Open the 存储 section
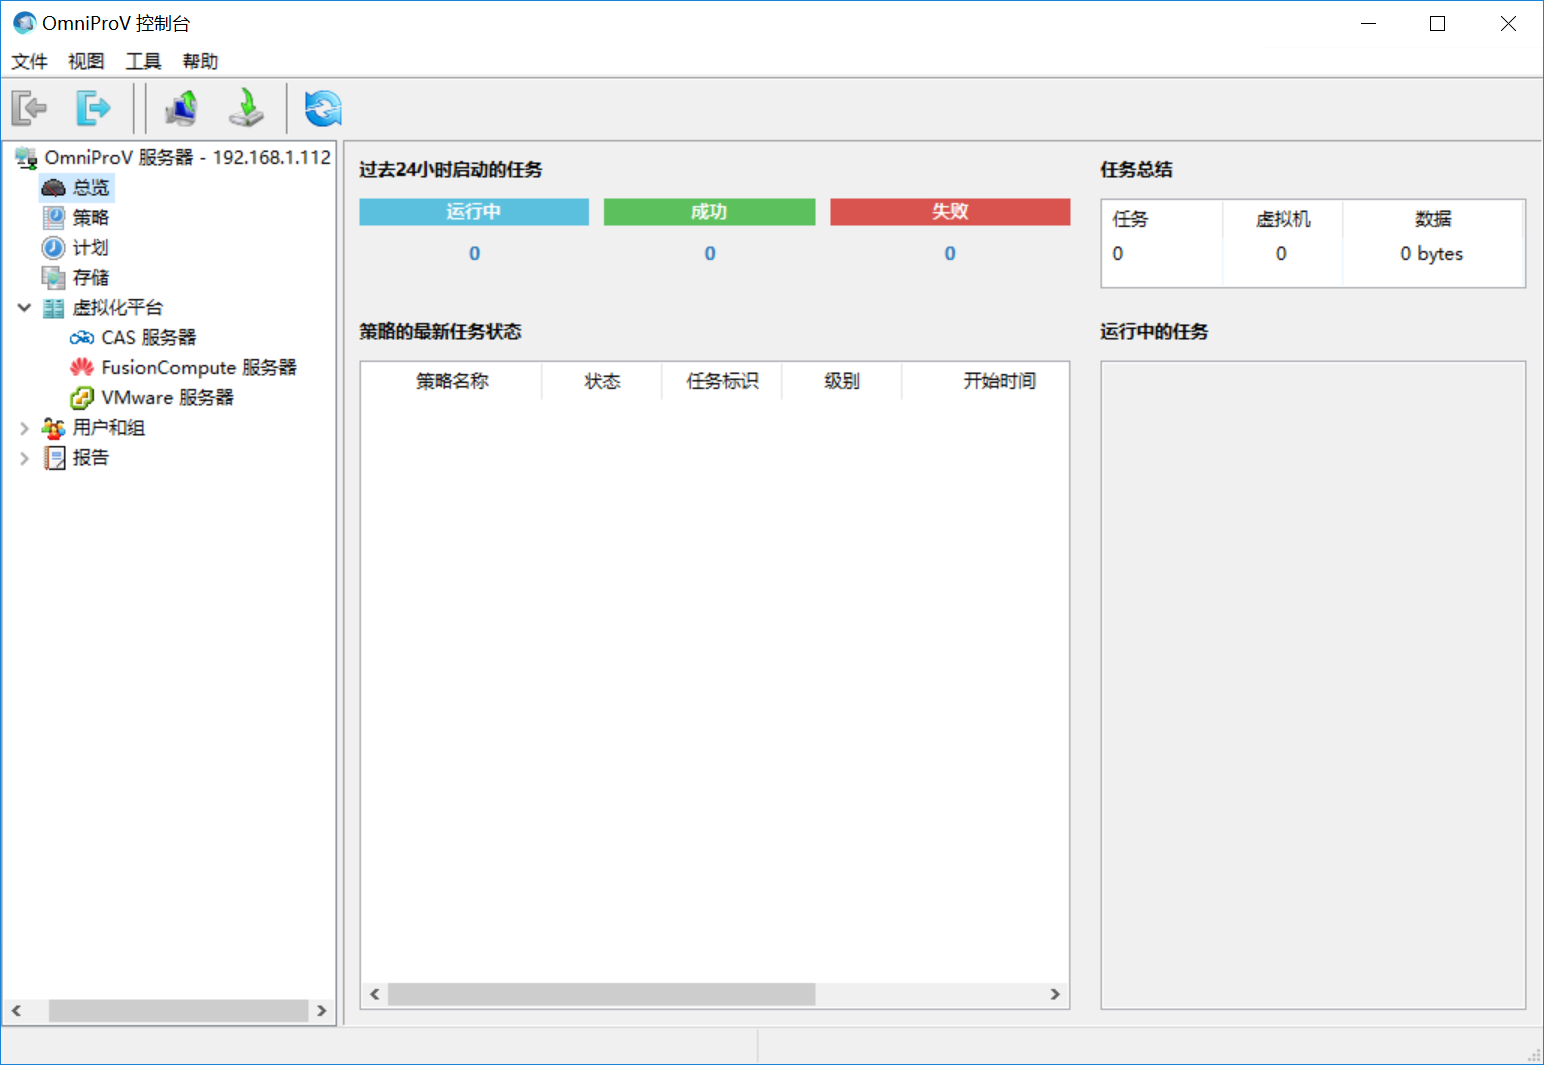Image resolution: width=1544 pixels, height=1065 pixels. 90,278
